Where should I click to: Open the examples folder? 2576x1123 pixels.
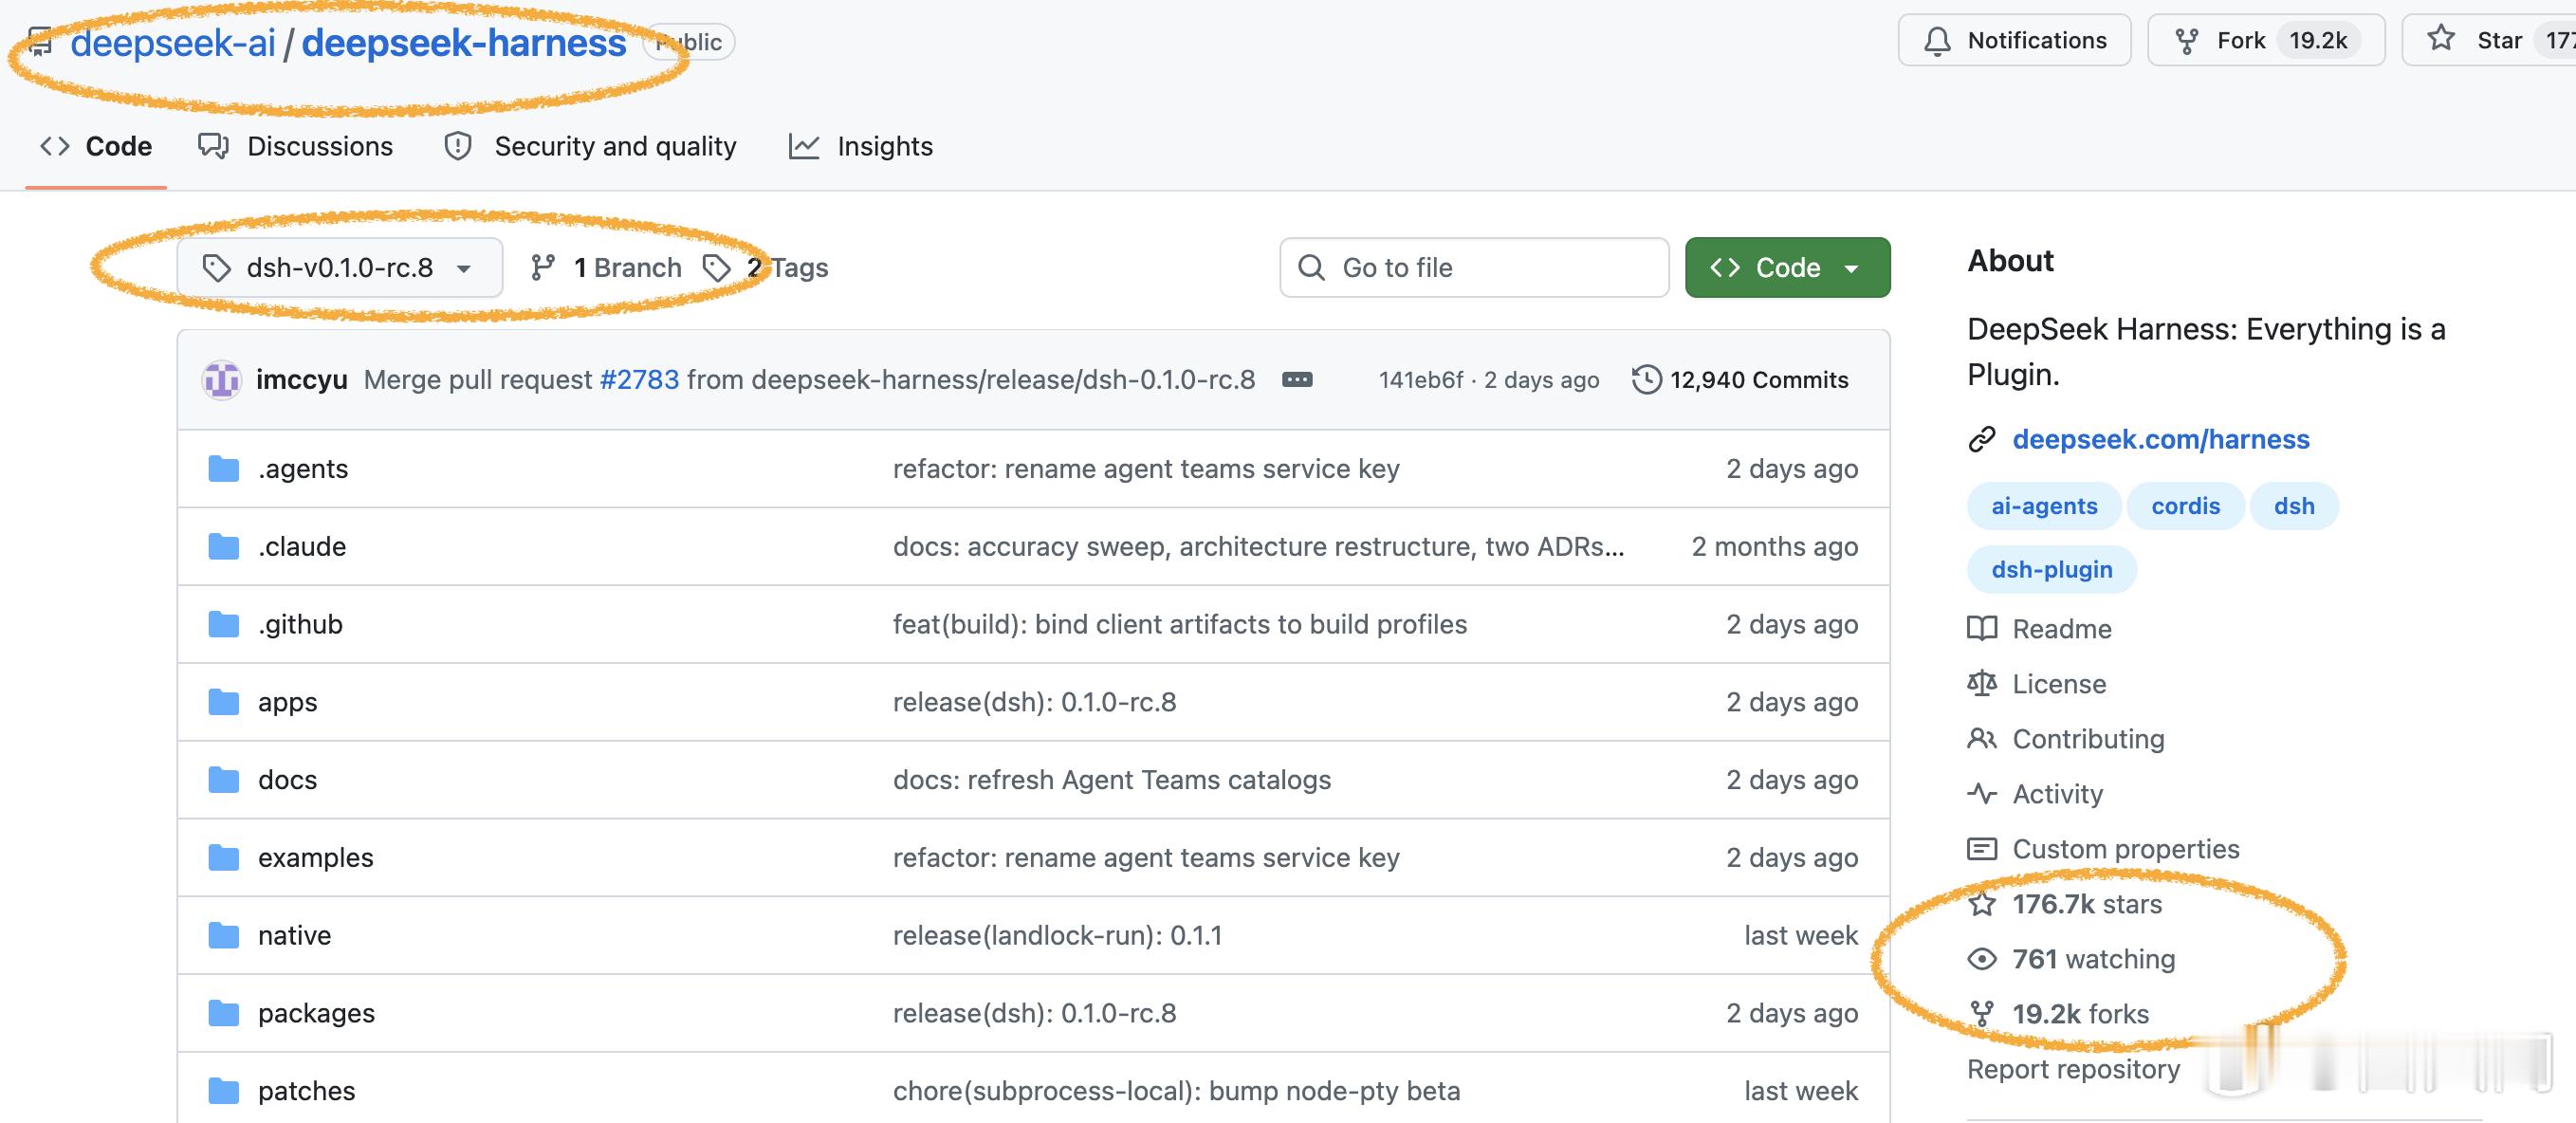tap(315, 858)
